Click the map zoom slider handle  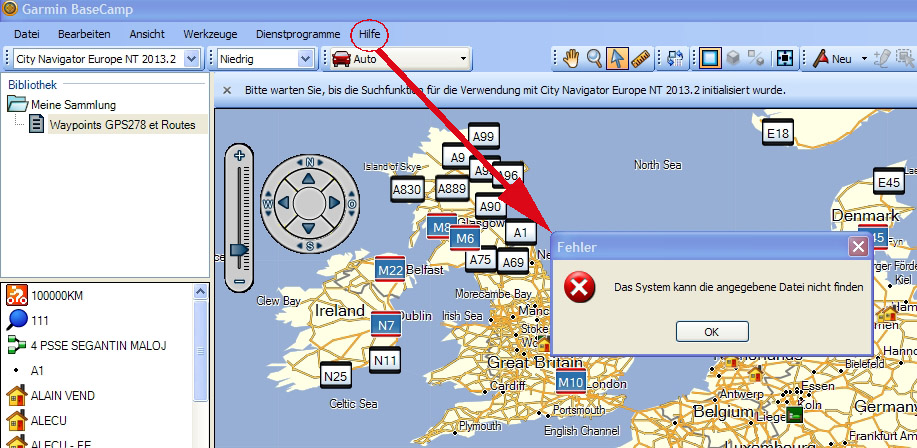pos(239,250)
